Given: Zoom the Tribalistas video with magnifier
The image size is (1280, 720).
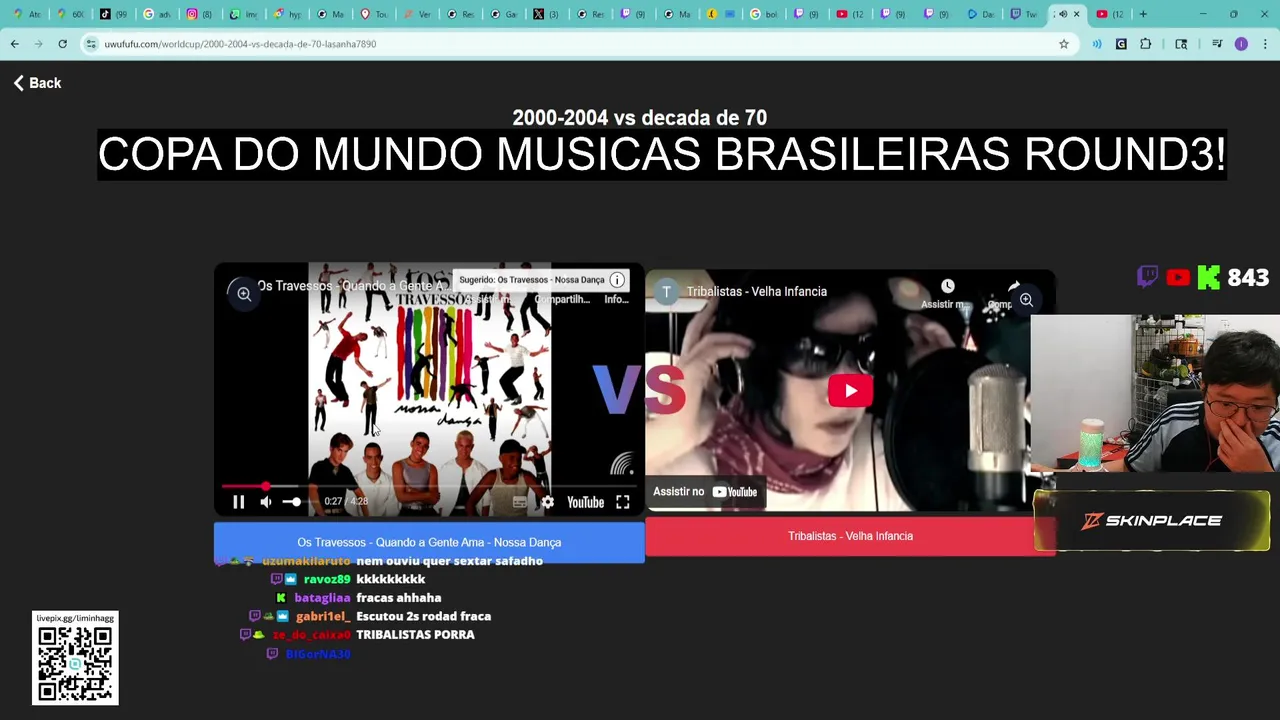Looking at the screenshot, I should click(x=1026, y=300).
